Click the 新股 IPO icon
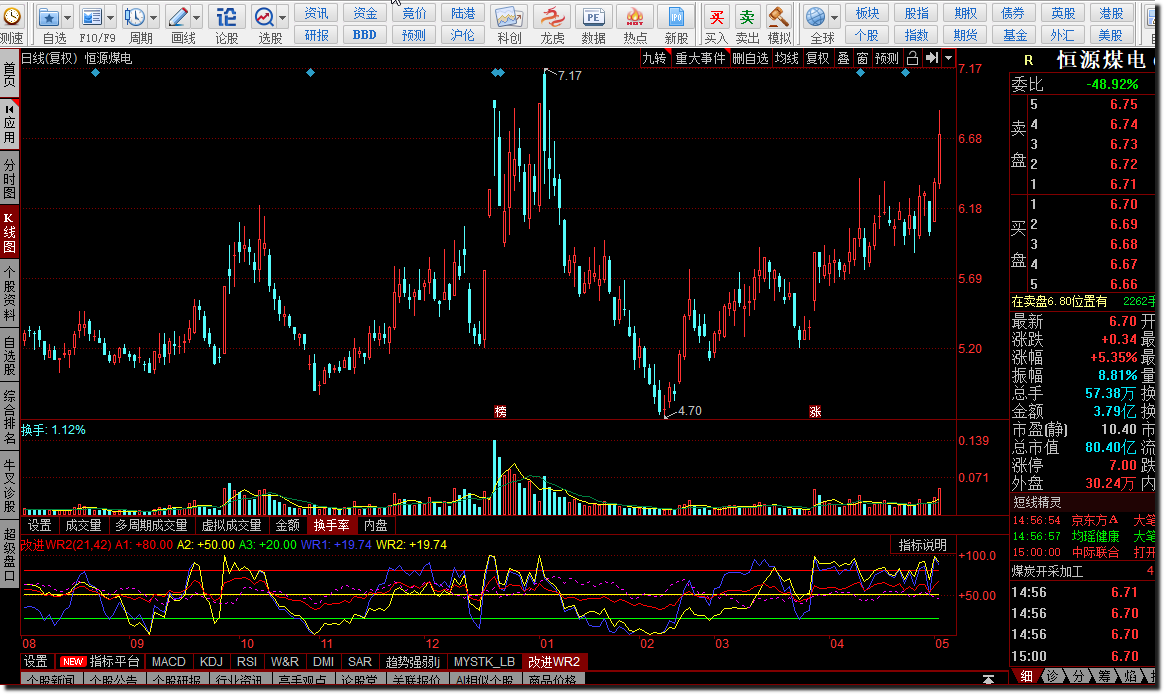1165x694 pixels. (x=676, y=16)
